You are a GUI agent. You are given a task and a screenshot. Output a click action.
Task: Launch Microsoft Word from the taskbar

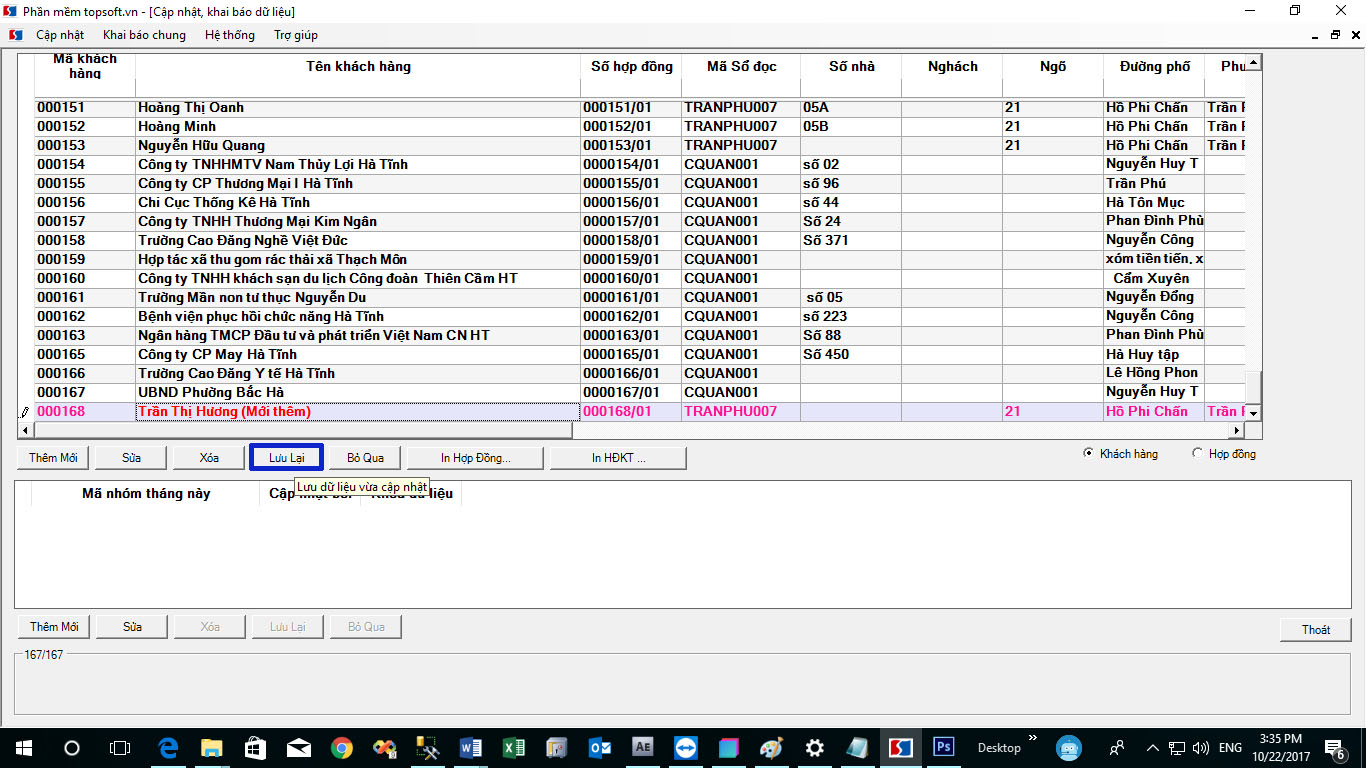click(471, 748)
